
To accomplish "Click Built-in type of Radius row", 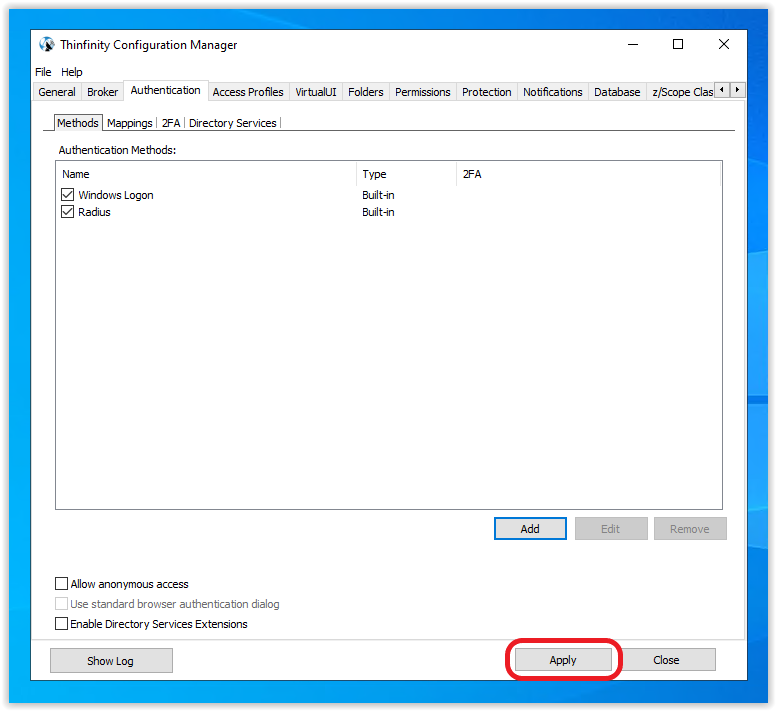I will point(378,212).
